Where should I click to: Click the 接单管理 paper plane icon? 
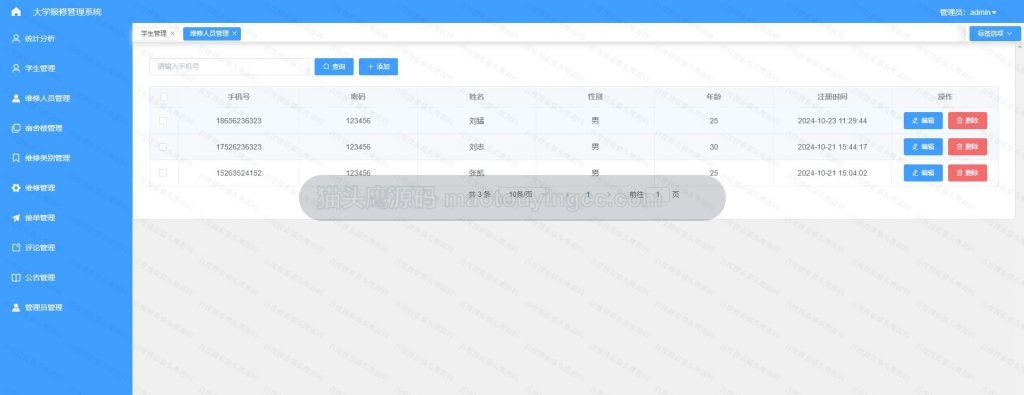pyautogui.click(x=16, y=218)
